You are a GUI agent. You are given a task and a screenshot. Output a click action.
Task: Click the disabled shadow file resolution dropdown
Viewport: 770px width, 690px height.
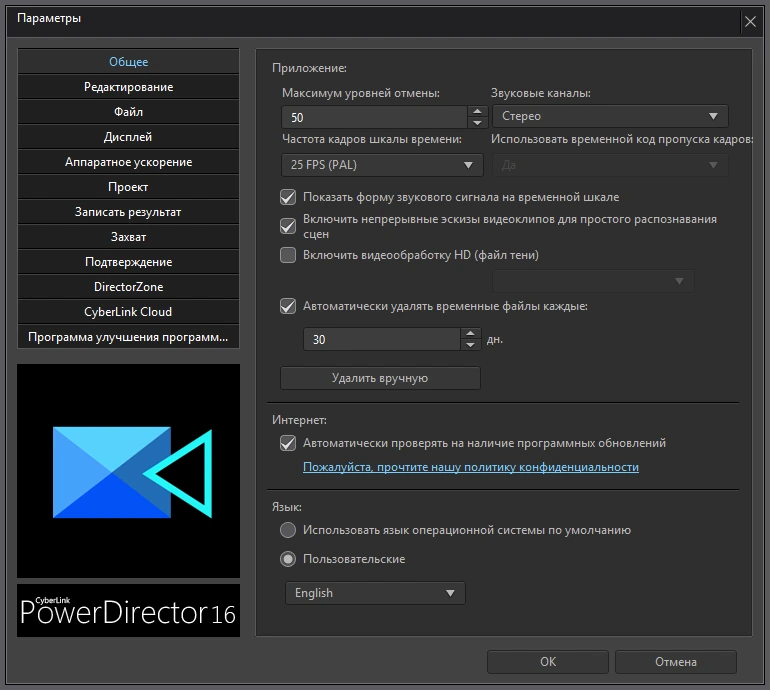pos(593,281)
